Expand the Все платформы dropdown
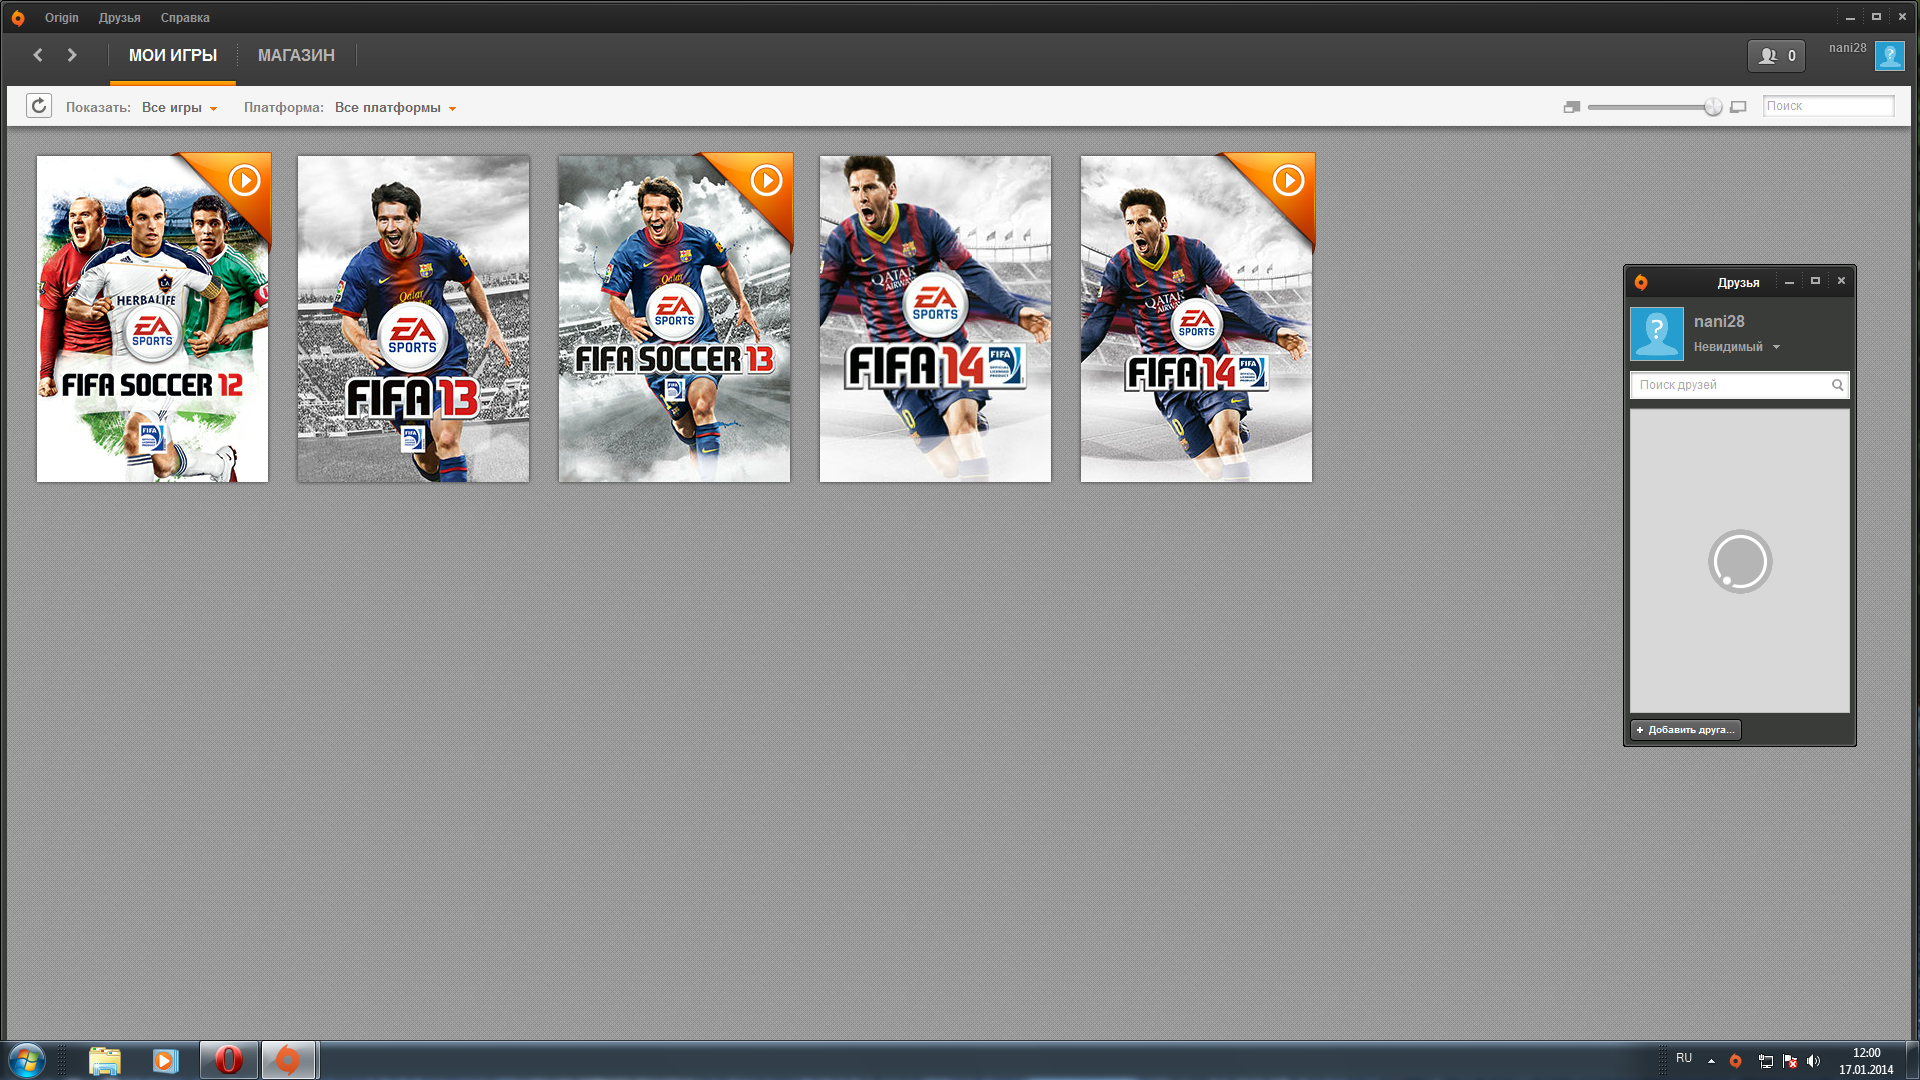The width and height of the screenshot is (1920, 1080). [x=395, y=108]
